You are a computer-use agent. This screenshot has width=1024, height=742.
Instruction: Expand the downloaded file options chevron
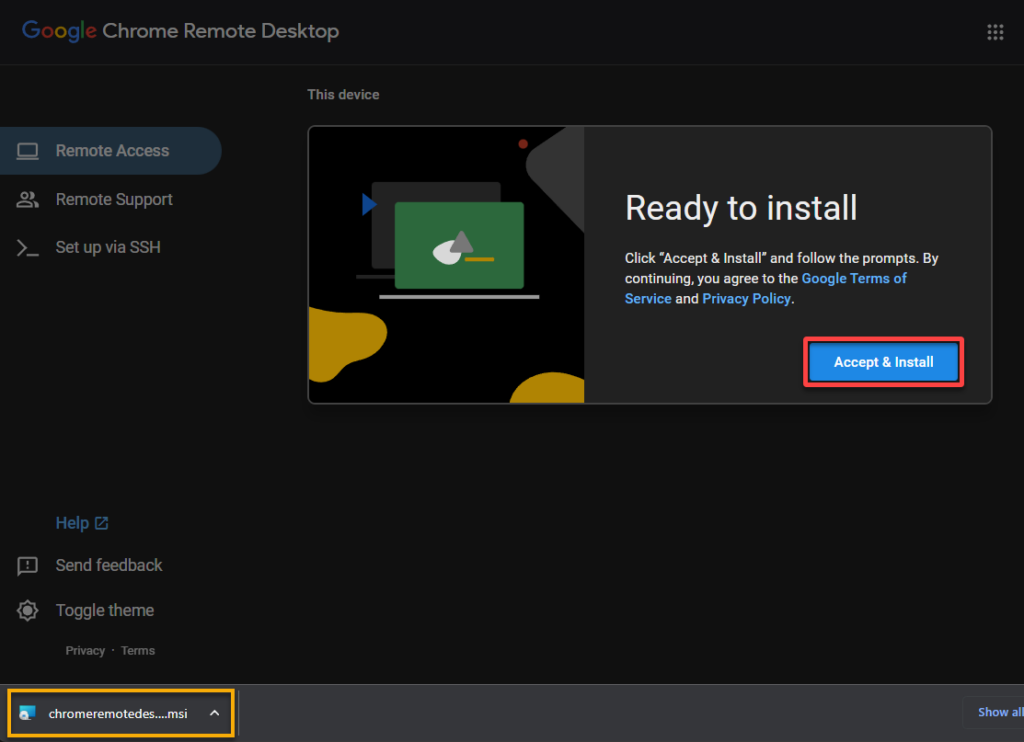[214, 712]
